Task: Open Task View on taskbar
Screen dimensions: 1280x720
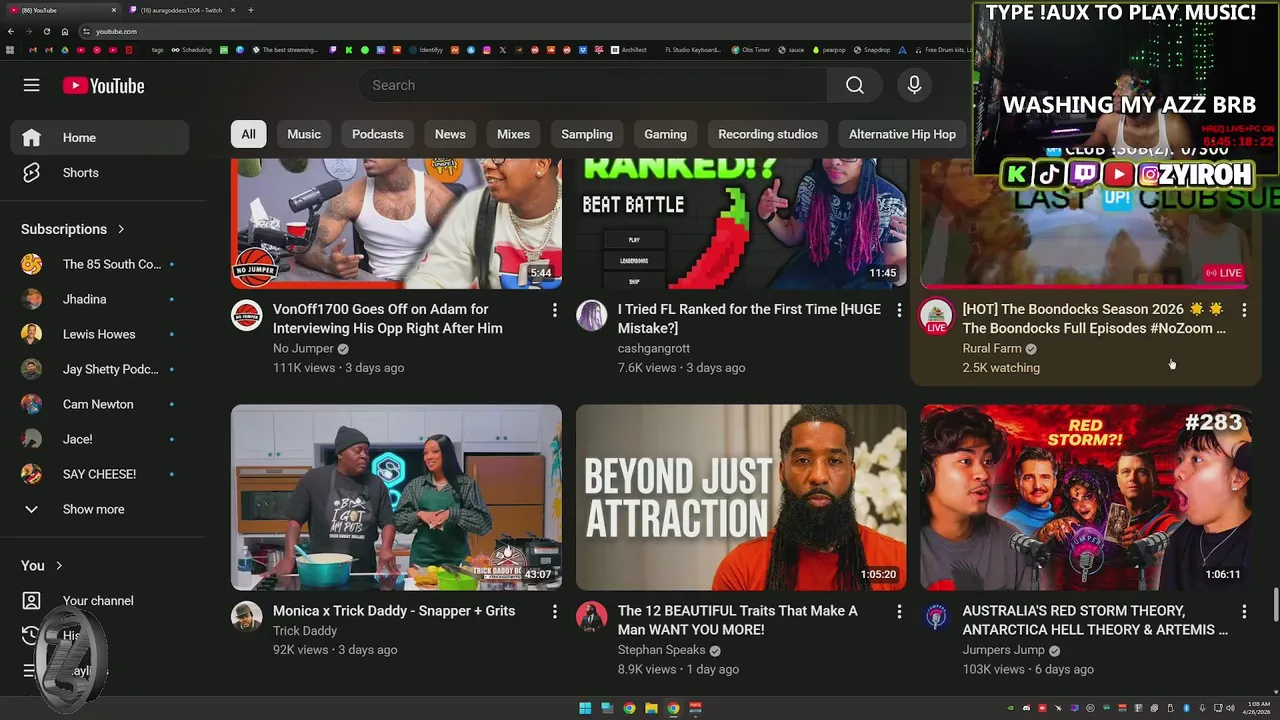Action: click(607, 708)
